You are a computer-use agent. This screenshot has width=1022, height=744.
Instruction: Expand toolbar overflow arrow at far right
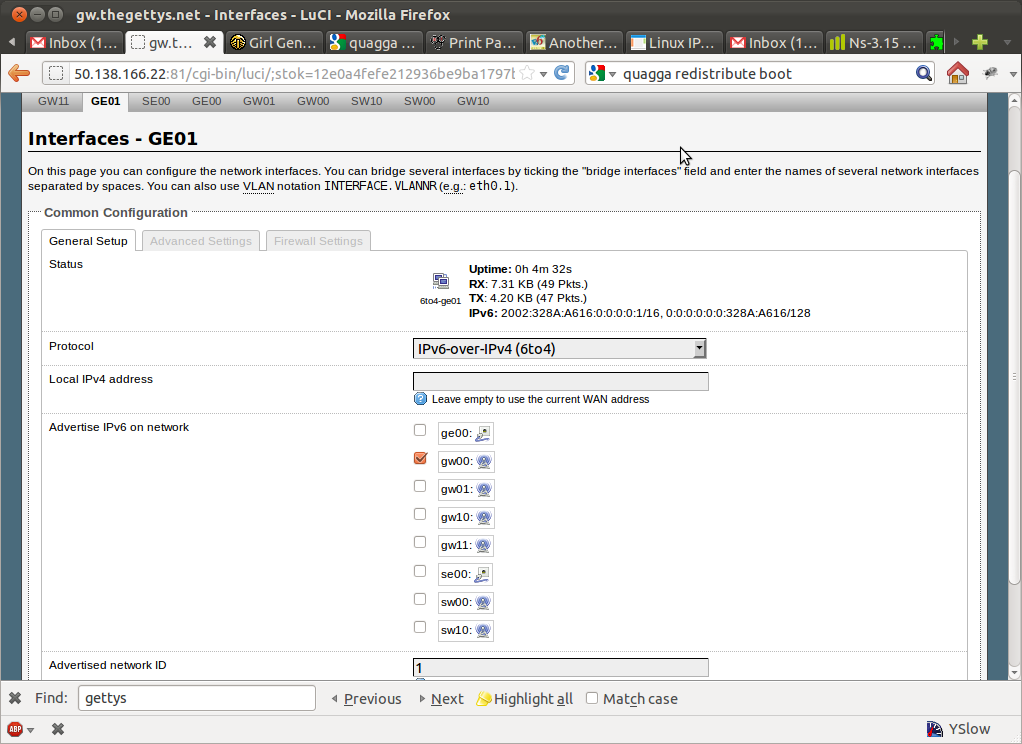[1014, 74]
